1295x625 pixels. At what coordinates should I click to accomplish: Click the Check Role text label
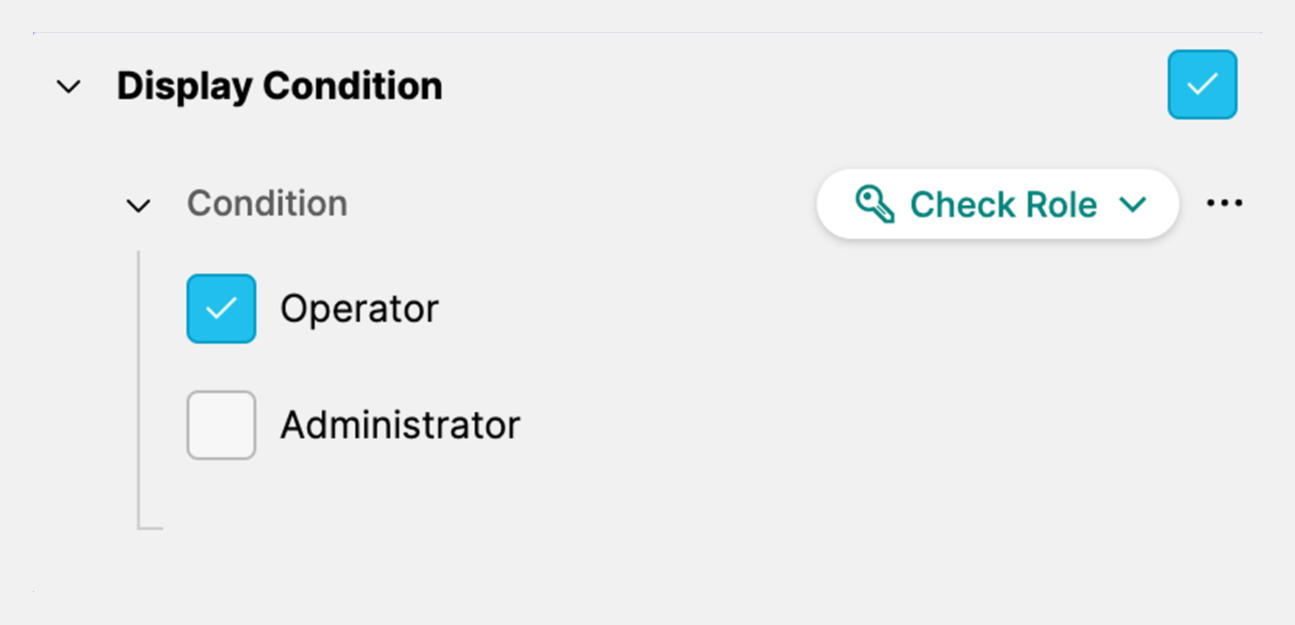pyautogui.click(x=1002, y=204)
